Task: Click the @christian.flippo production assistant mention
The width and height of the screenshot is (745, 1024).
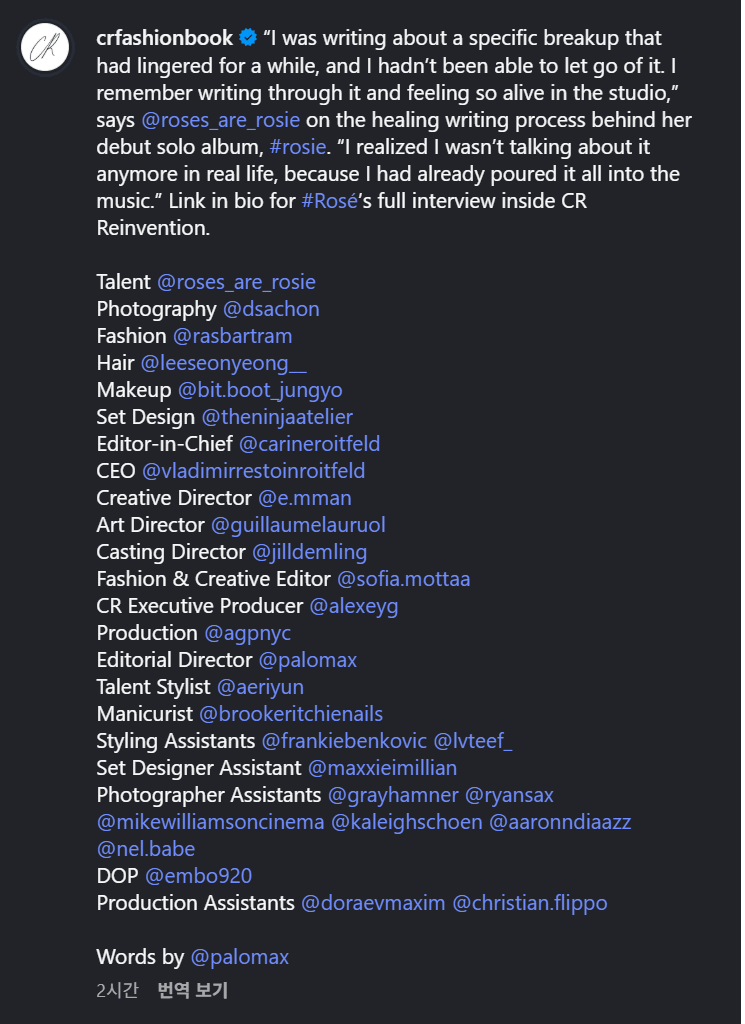Action: [x=530, y=903]
